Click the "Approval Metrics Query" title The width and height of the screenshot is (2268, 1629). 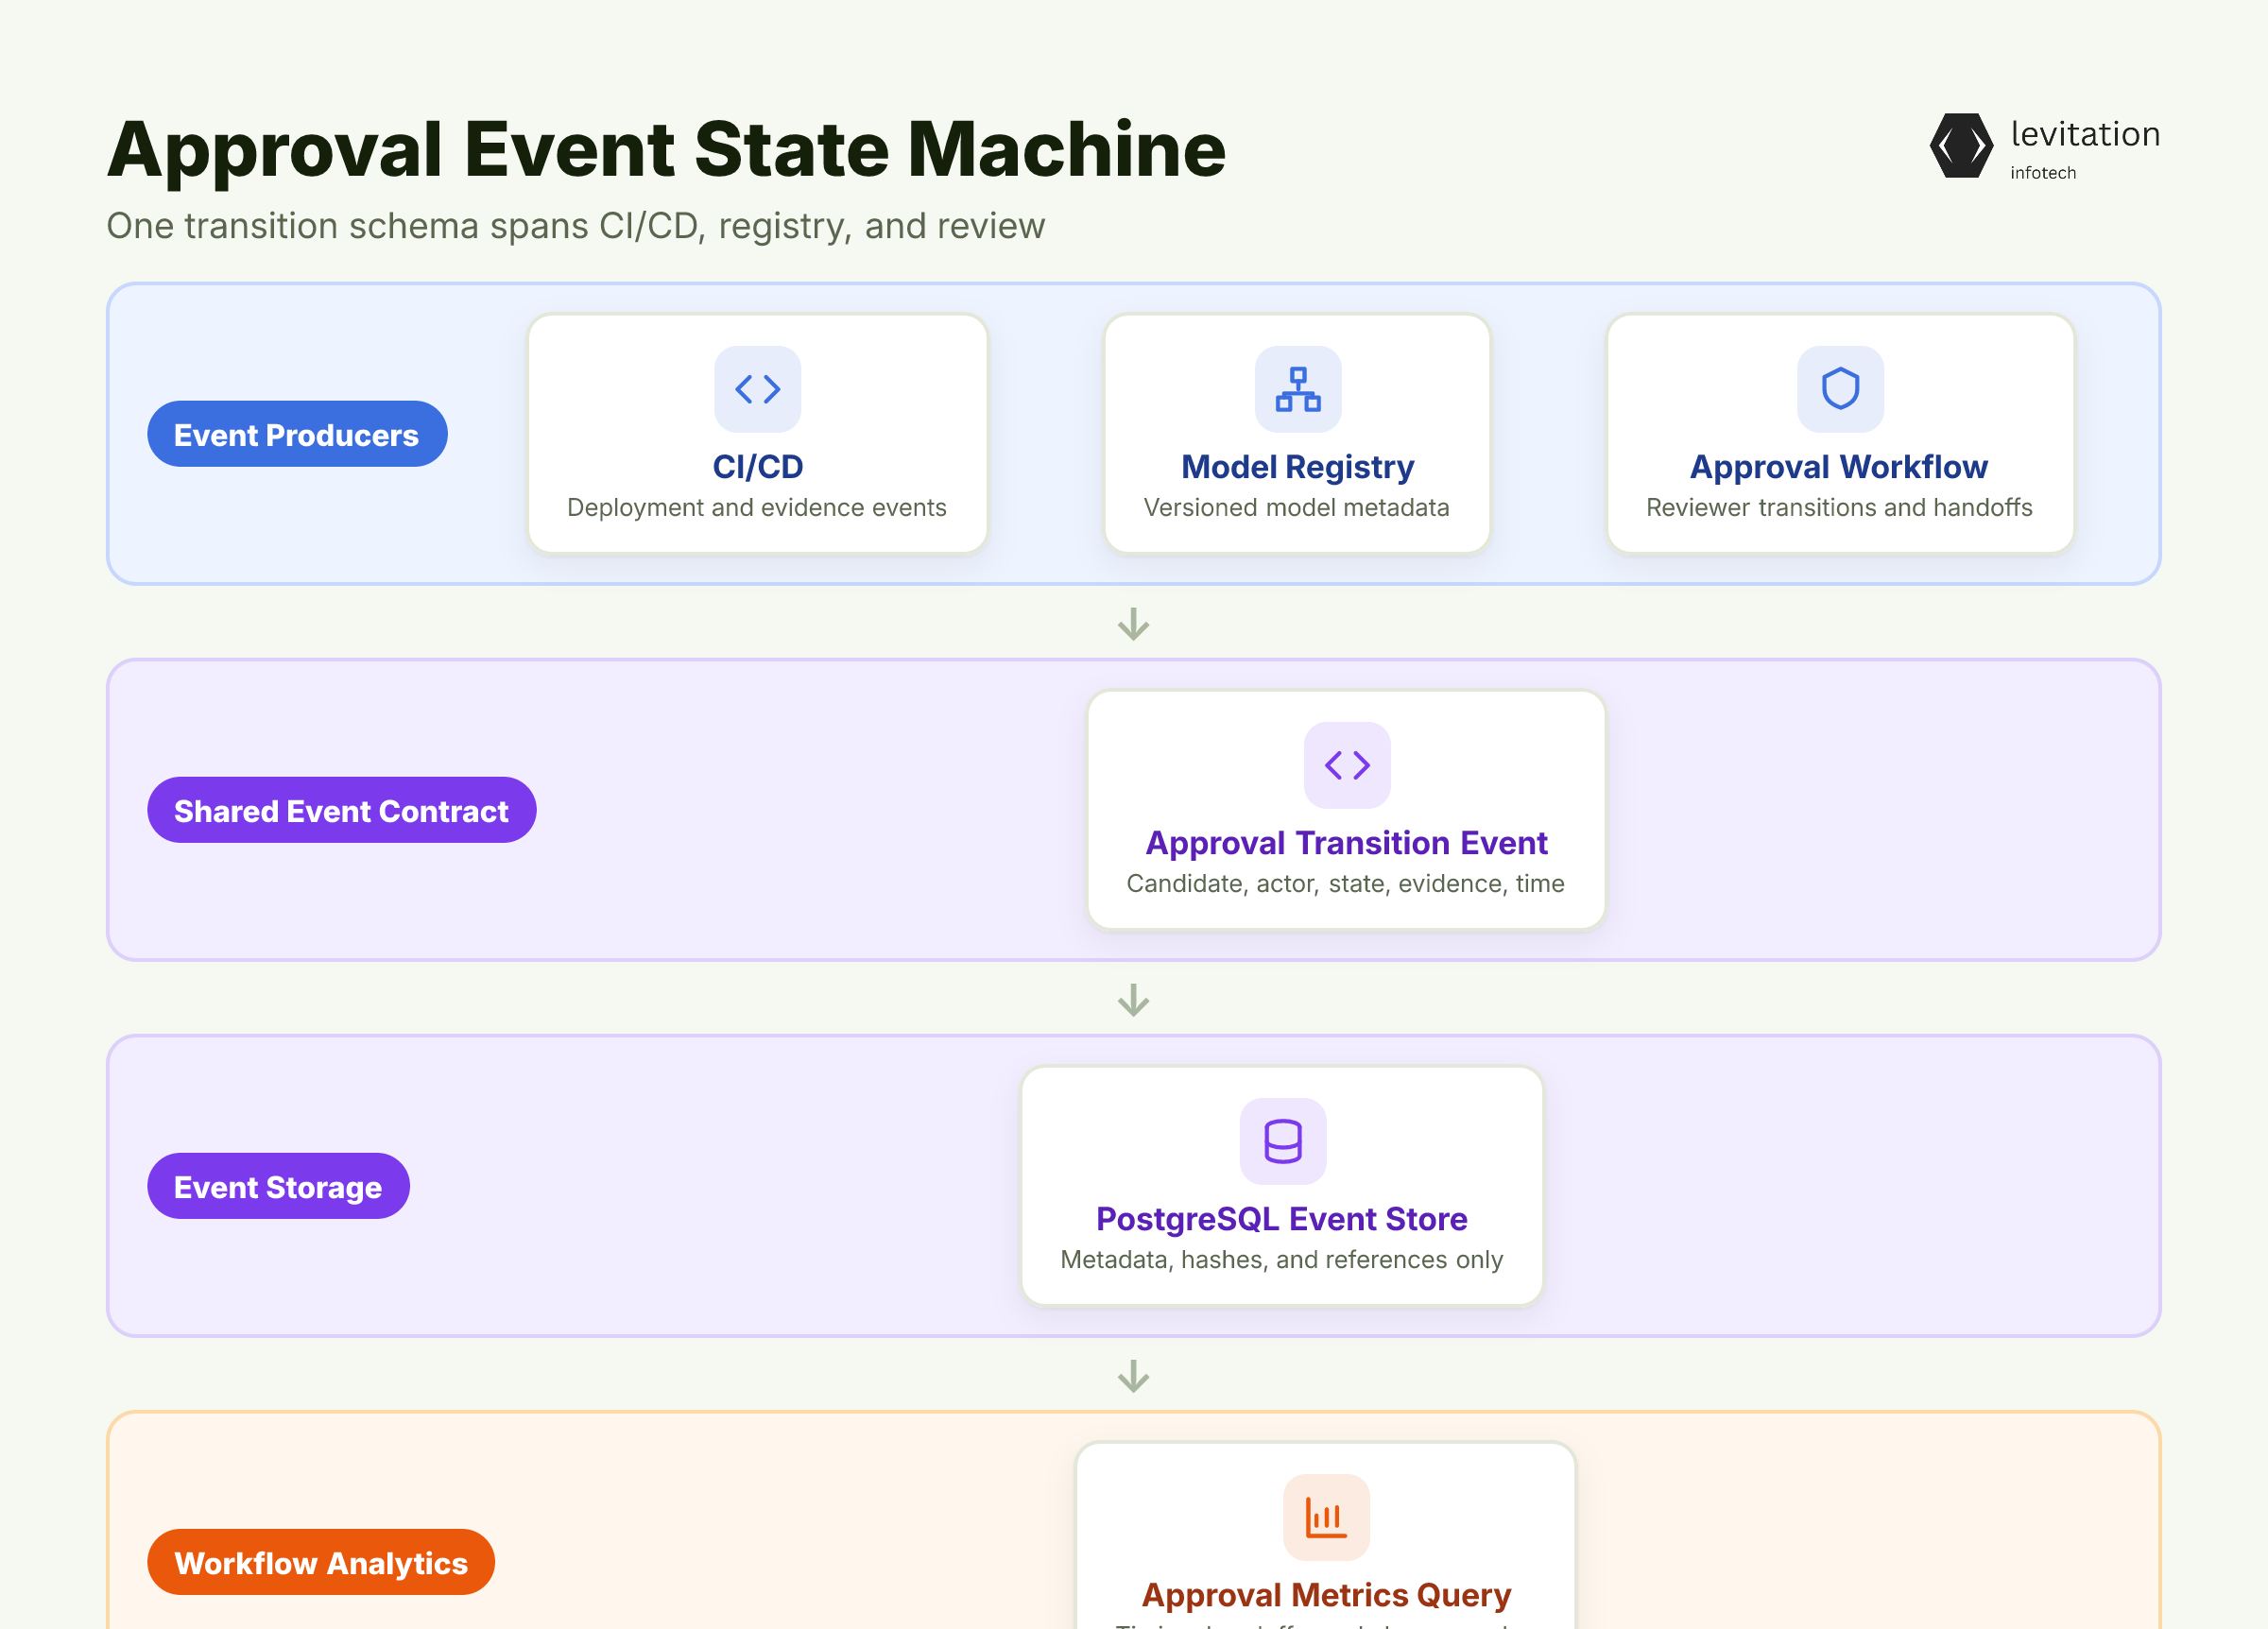(1326, 1595)
